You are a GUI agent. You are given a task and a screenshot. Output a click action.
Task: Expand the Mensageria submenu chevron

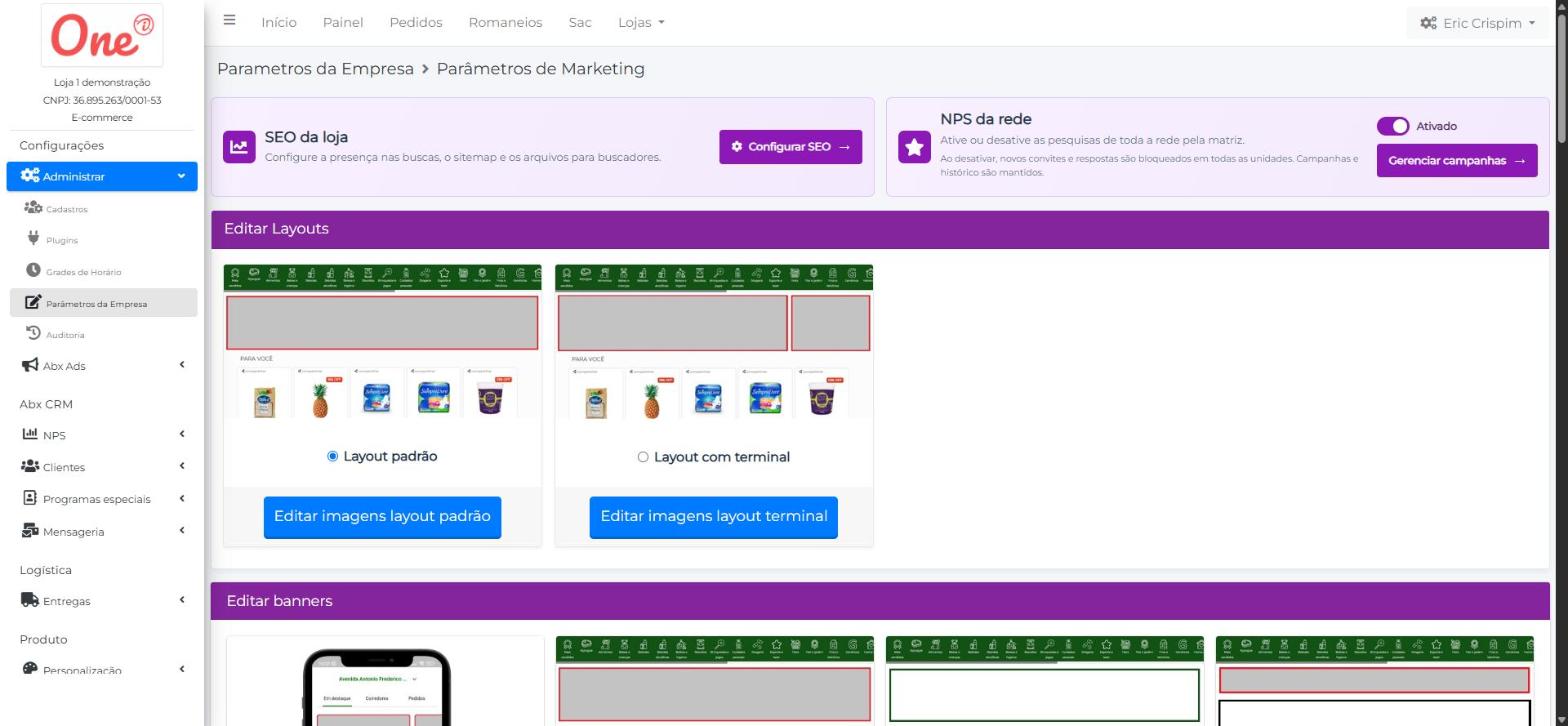pyautogui.click(x=182, y=530)
